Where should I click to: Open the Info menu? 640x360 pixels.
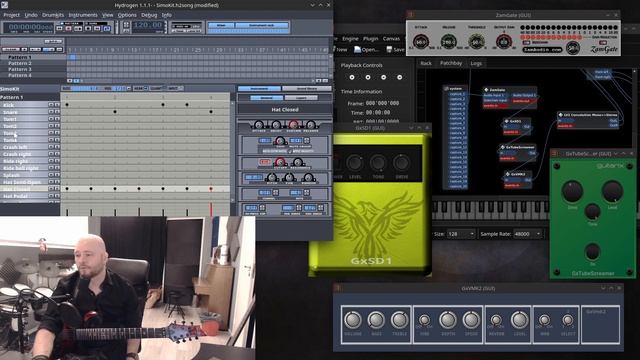(x=167, y=15)
